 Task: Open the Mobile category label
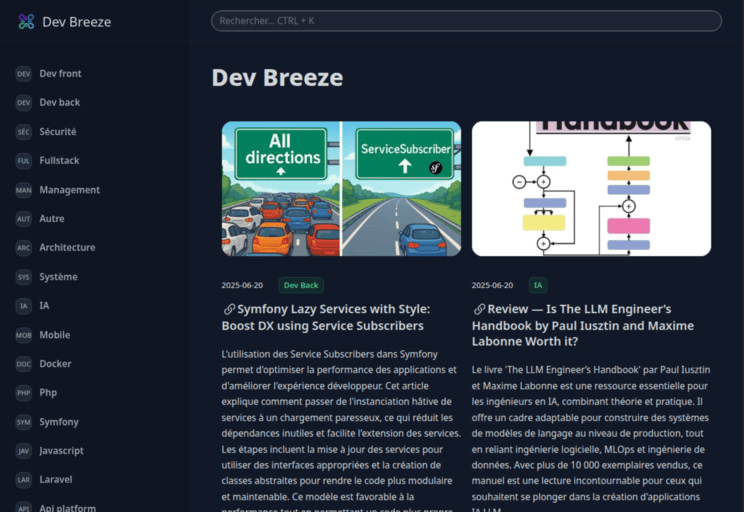(55, 335)
